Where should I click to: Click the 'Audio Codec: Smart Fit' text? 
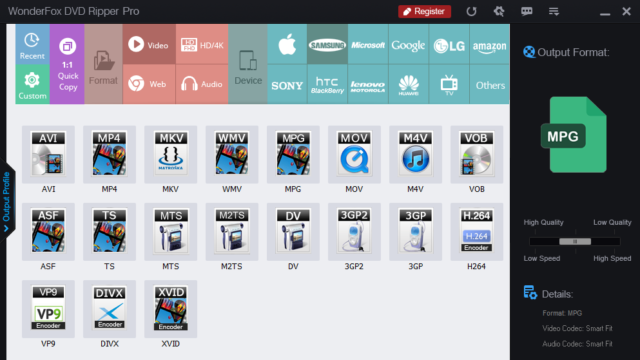(x=577, y=344)
